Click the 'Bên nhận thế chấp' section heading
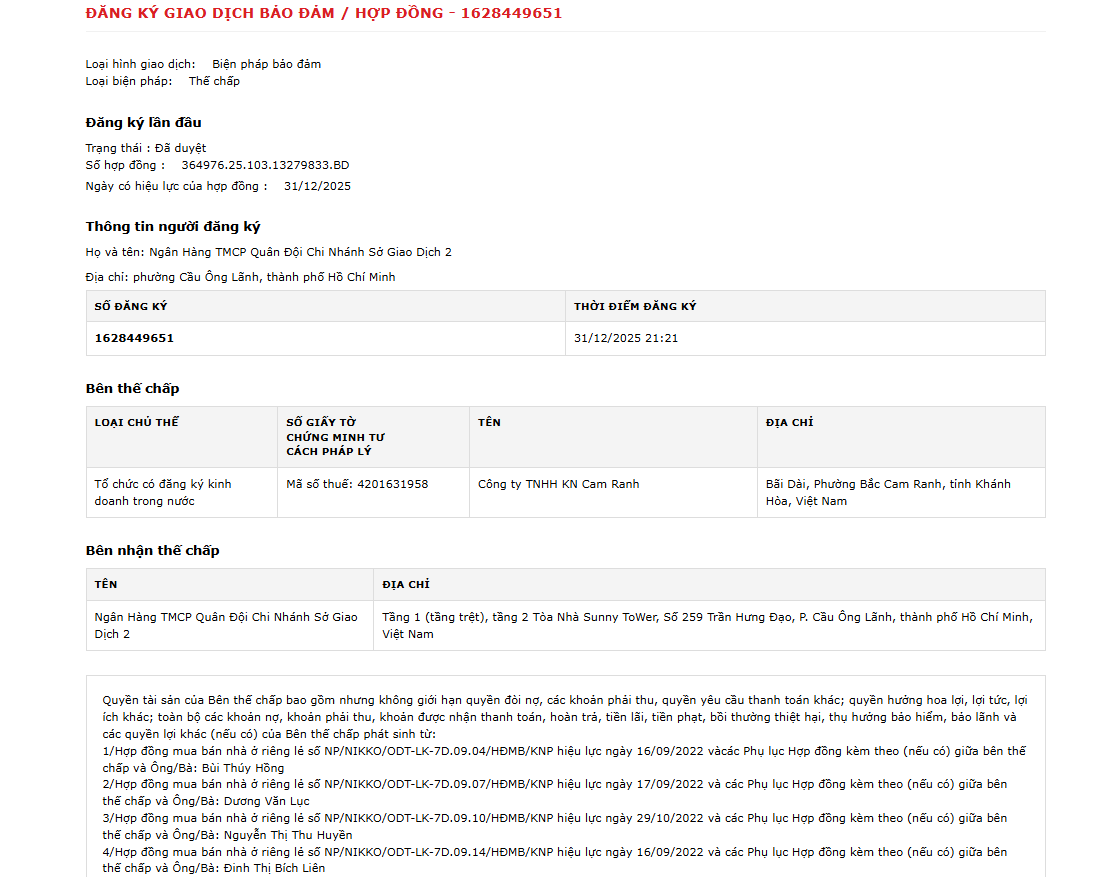The image size is (1101, 877). pyautogui.click(x=152, y=550)
